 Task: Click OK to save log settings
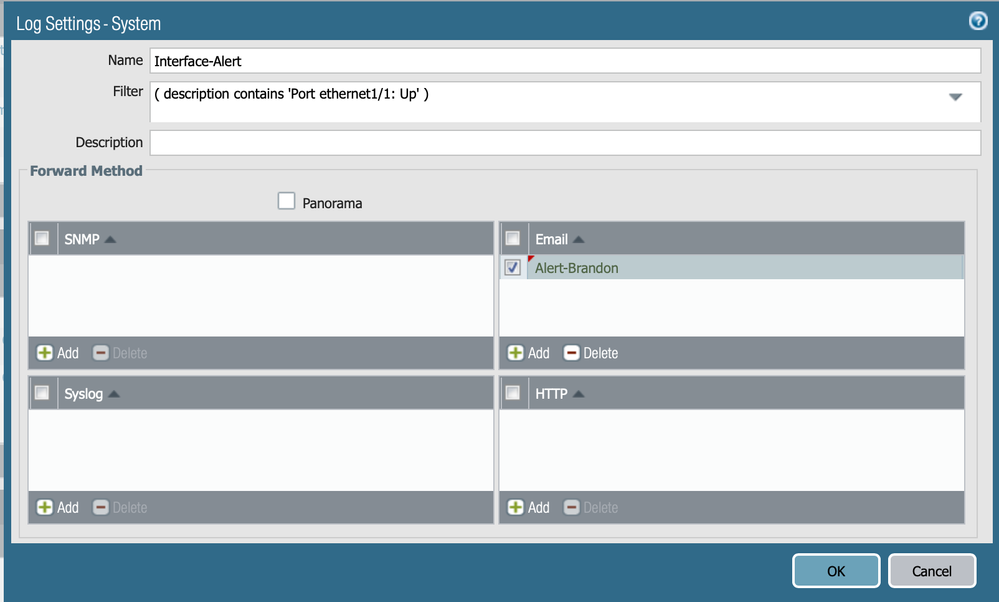[x=836, y=571]
